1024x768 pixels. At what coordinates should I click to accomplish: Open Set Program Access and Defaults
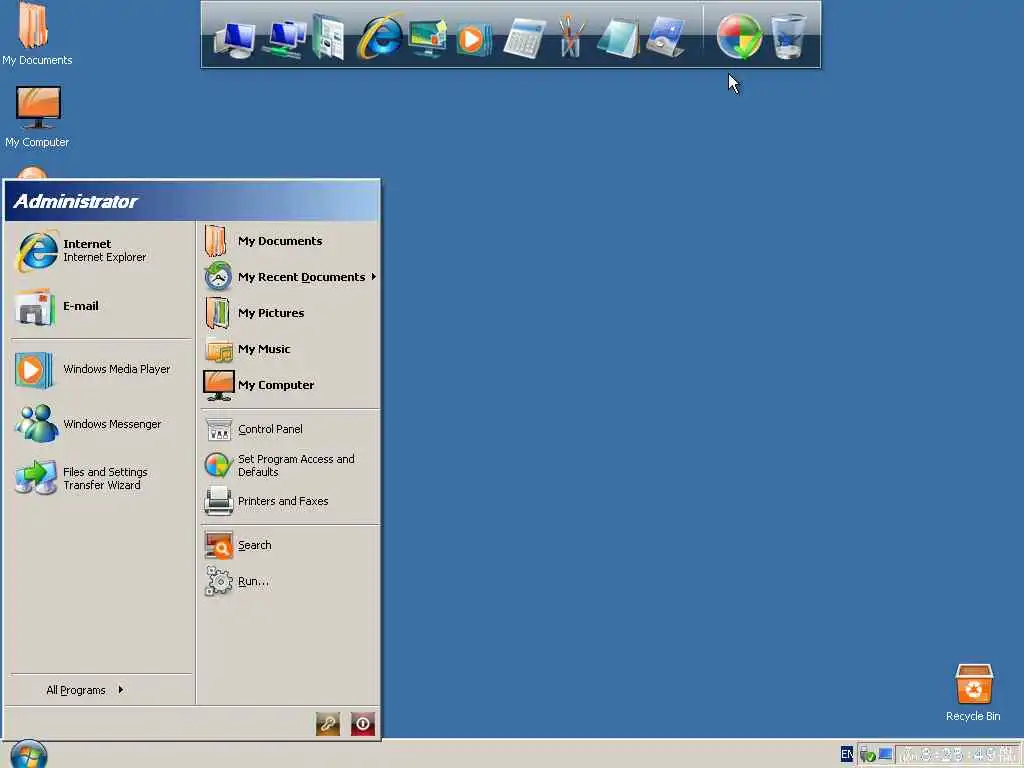(289, 466)
